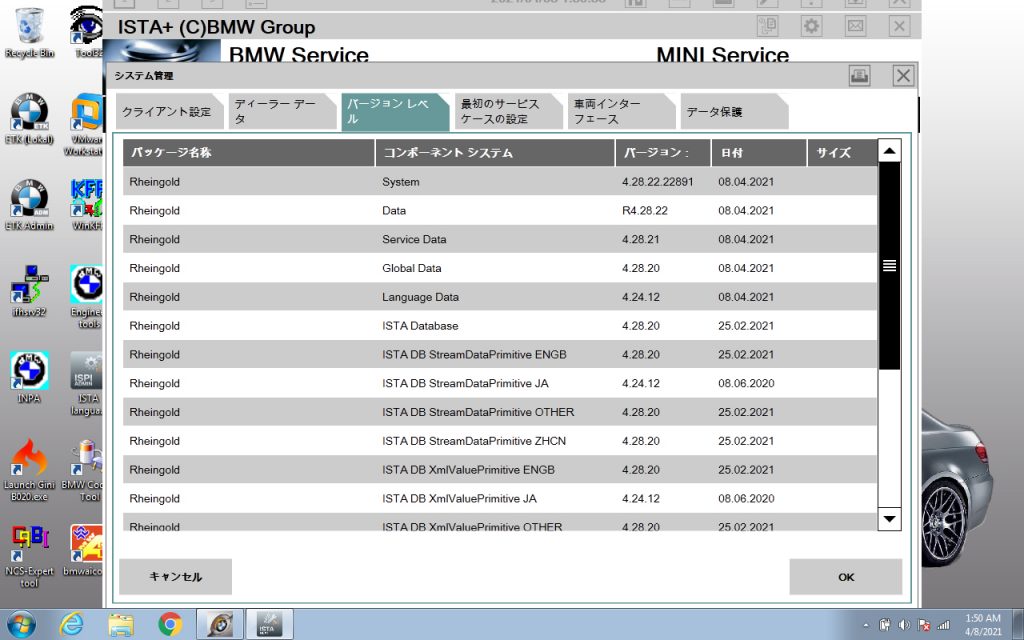Click the パッケージ名称 column header
This screenshot has width=1024, height=640.
tap(249, 153)
